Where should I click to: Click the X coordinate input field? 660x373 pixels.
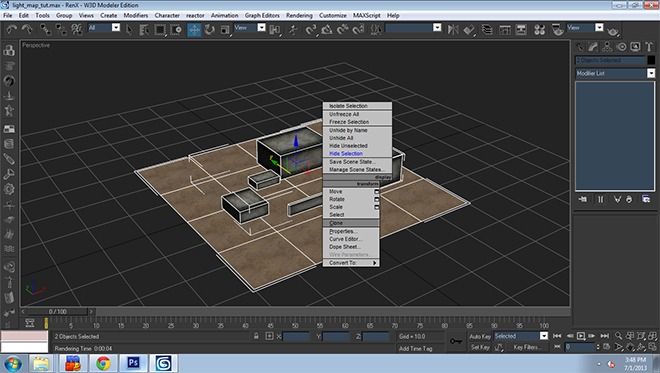296,336
